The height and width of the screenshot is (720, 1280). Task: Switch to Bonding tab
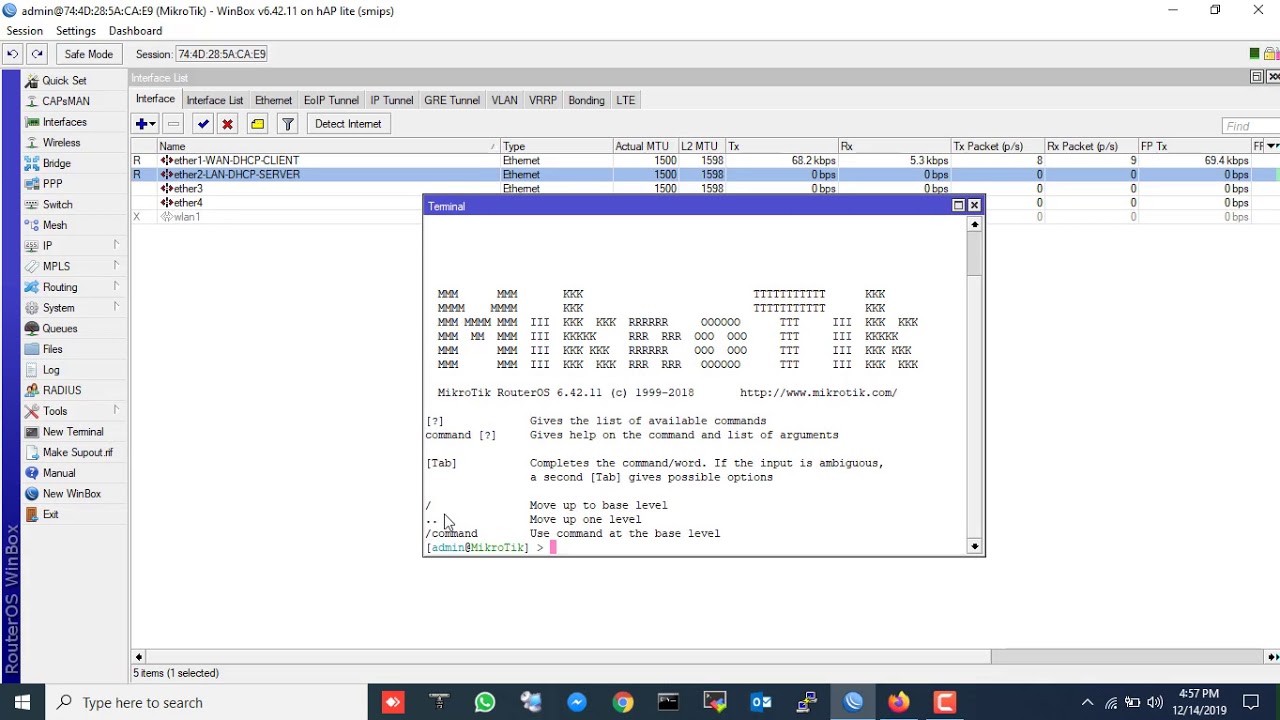point(586,100)
